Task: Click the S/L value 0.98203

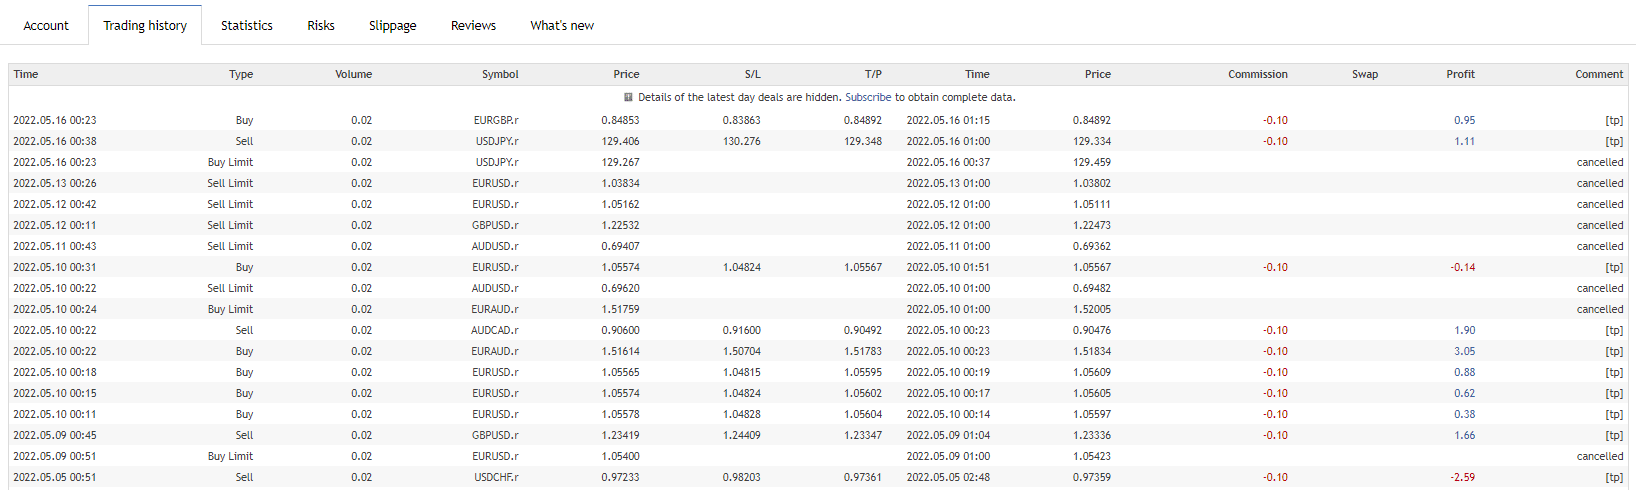Action: [x=741, y=477]
